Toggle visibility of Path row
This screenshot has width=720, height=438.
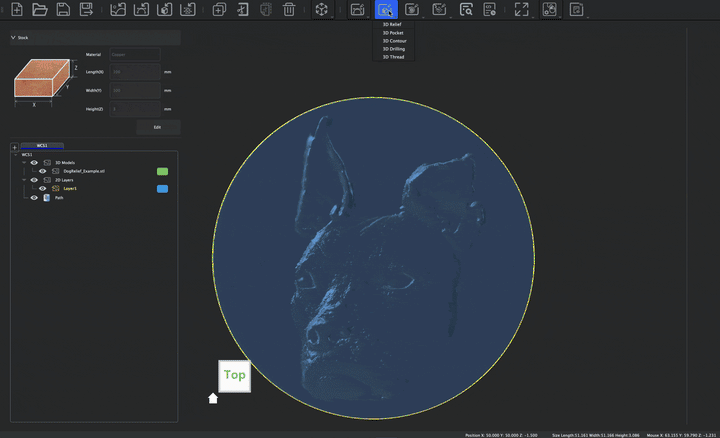pos(34,198)
